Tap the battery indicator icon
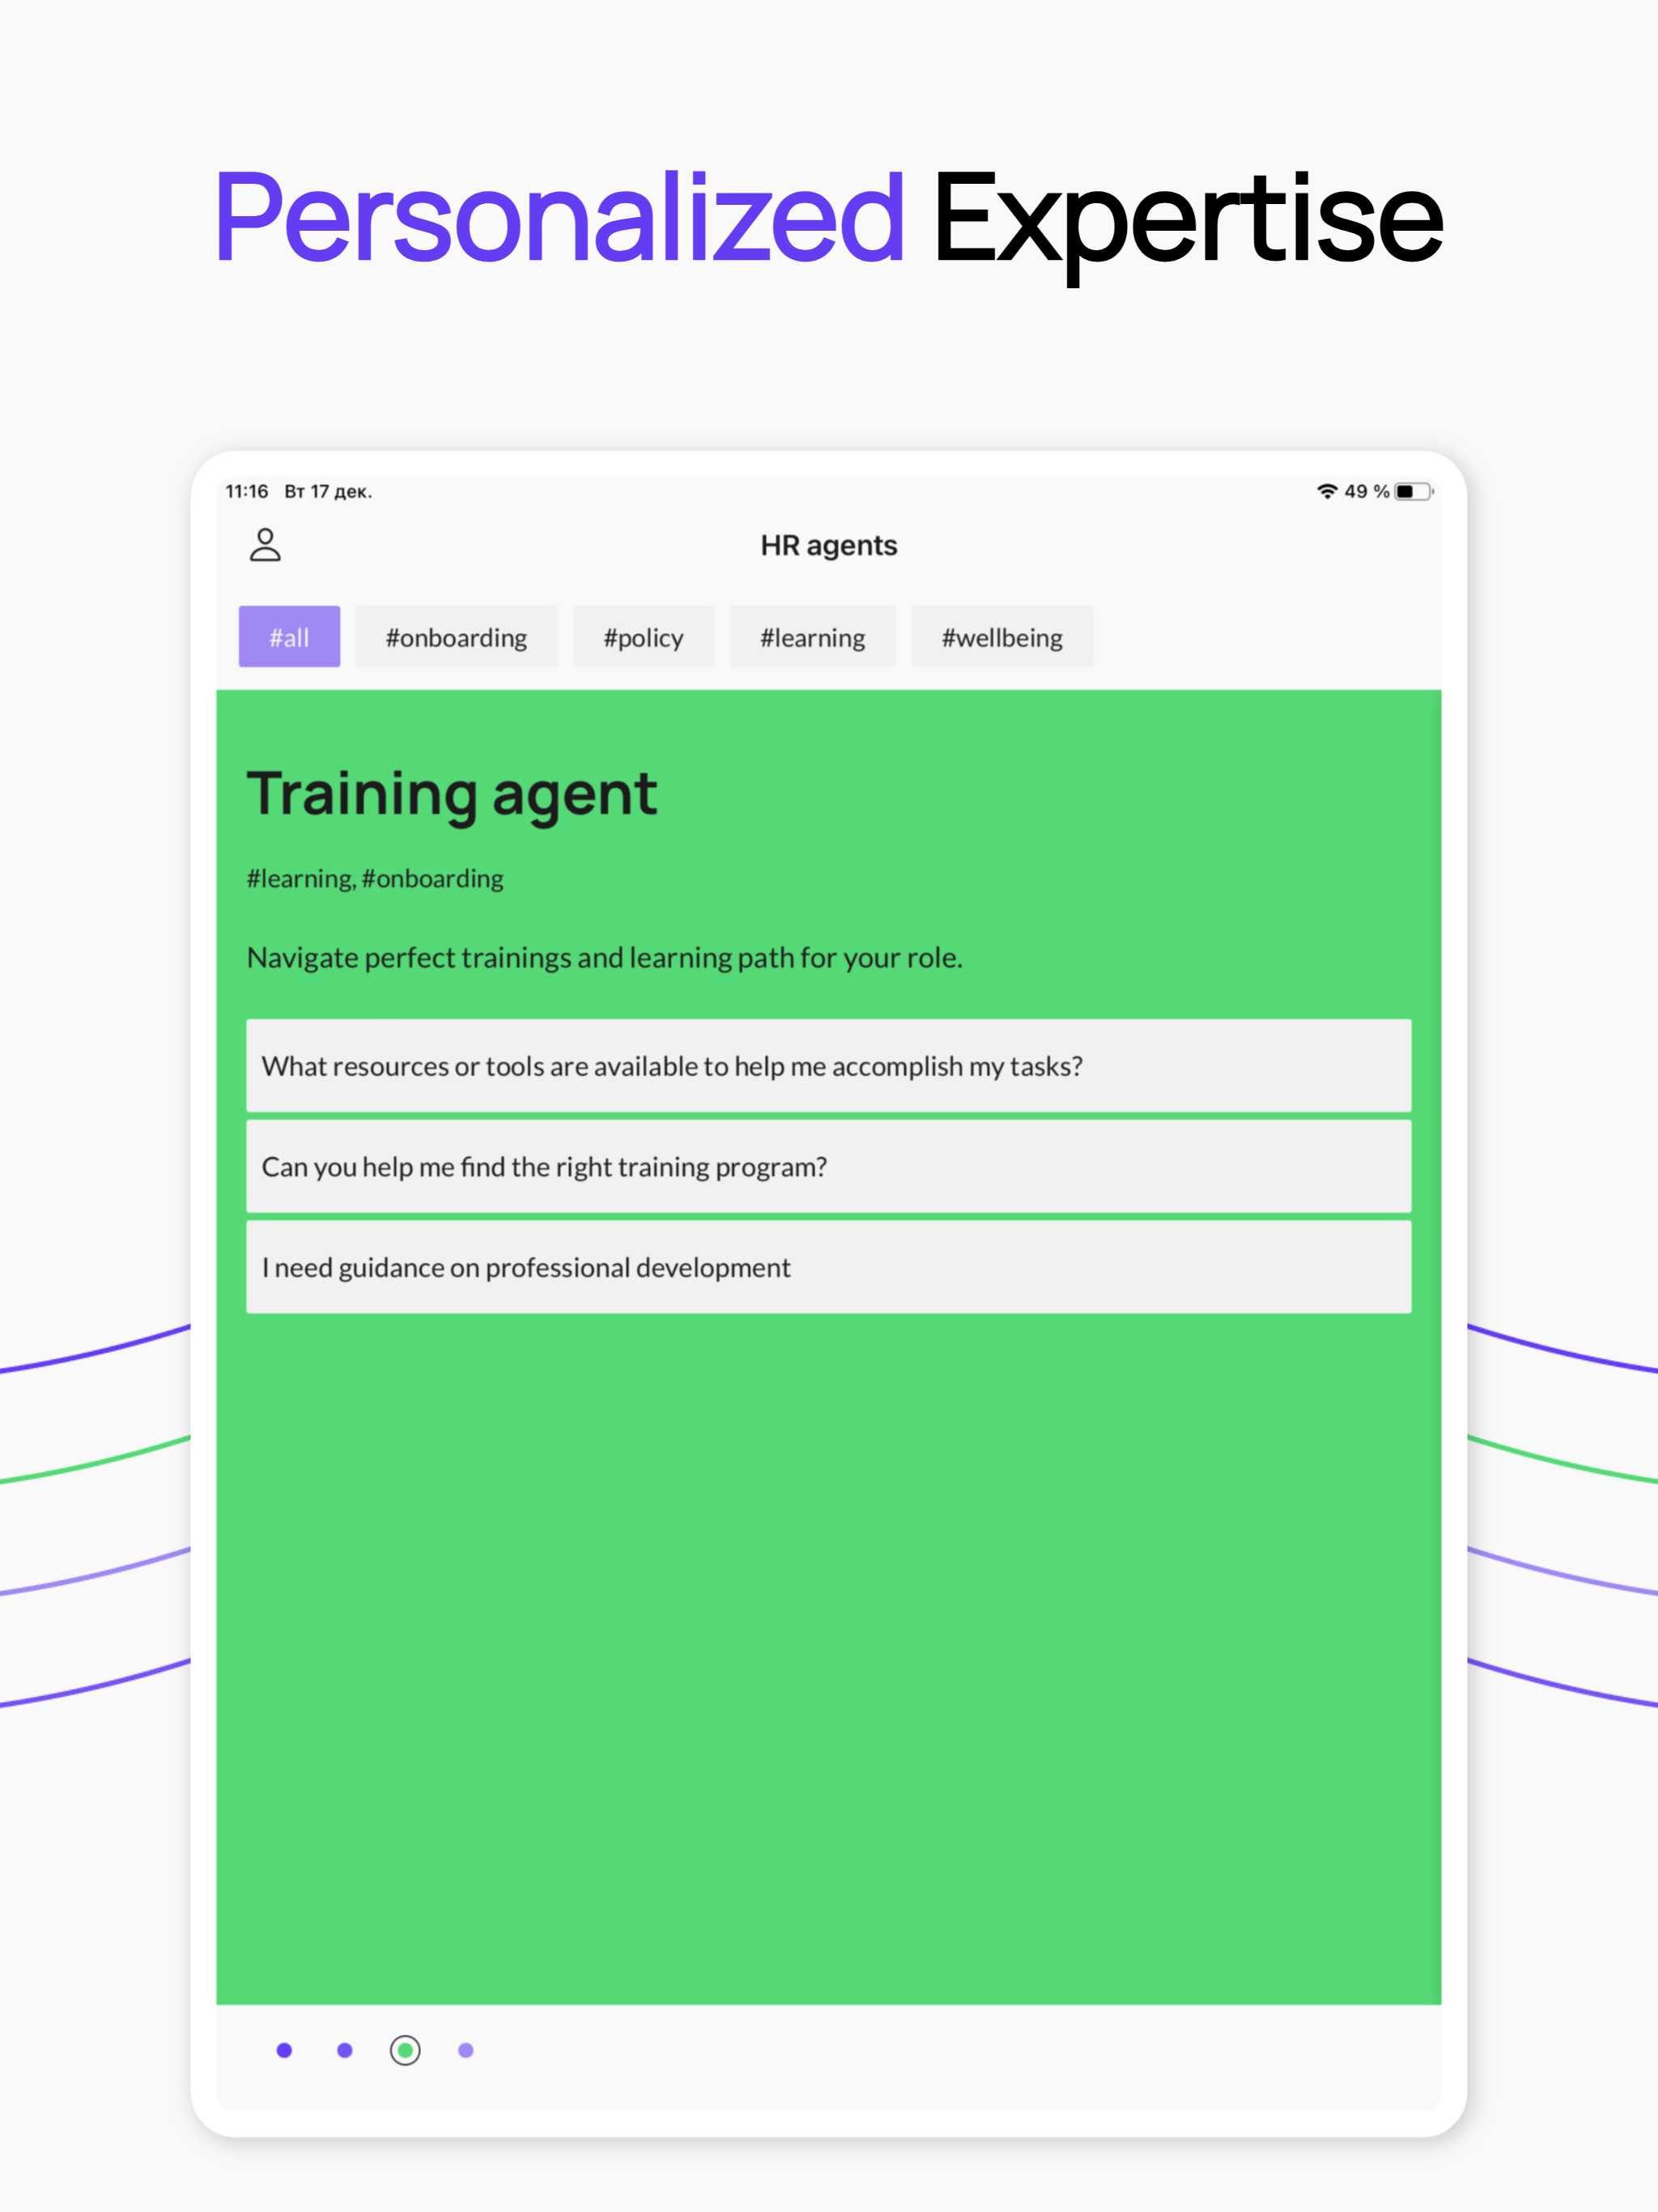This screenshot has width=1658, height=2212. tap(1414, 491)
